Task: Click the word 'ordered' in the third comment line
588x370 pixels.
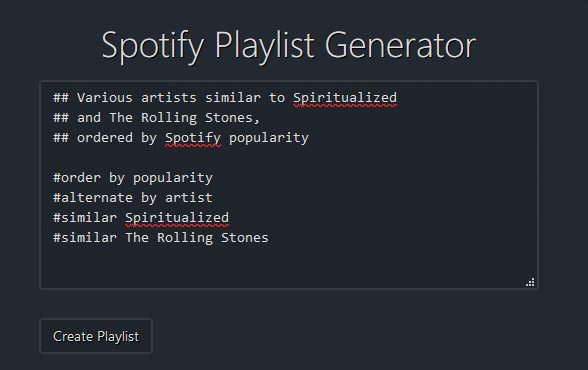Action: click(105, 138)
